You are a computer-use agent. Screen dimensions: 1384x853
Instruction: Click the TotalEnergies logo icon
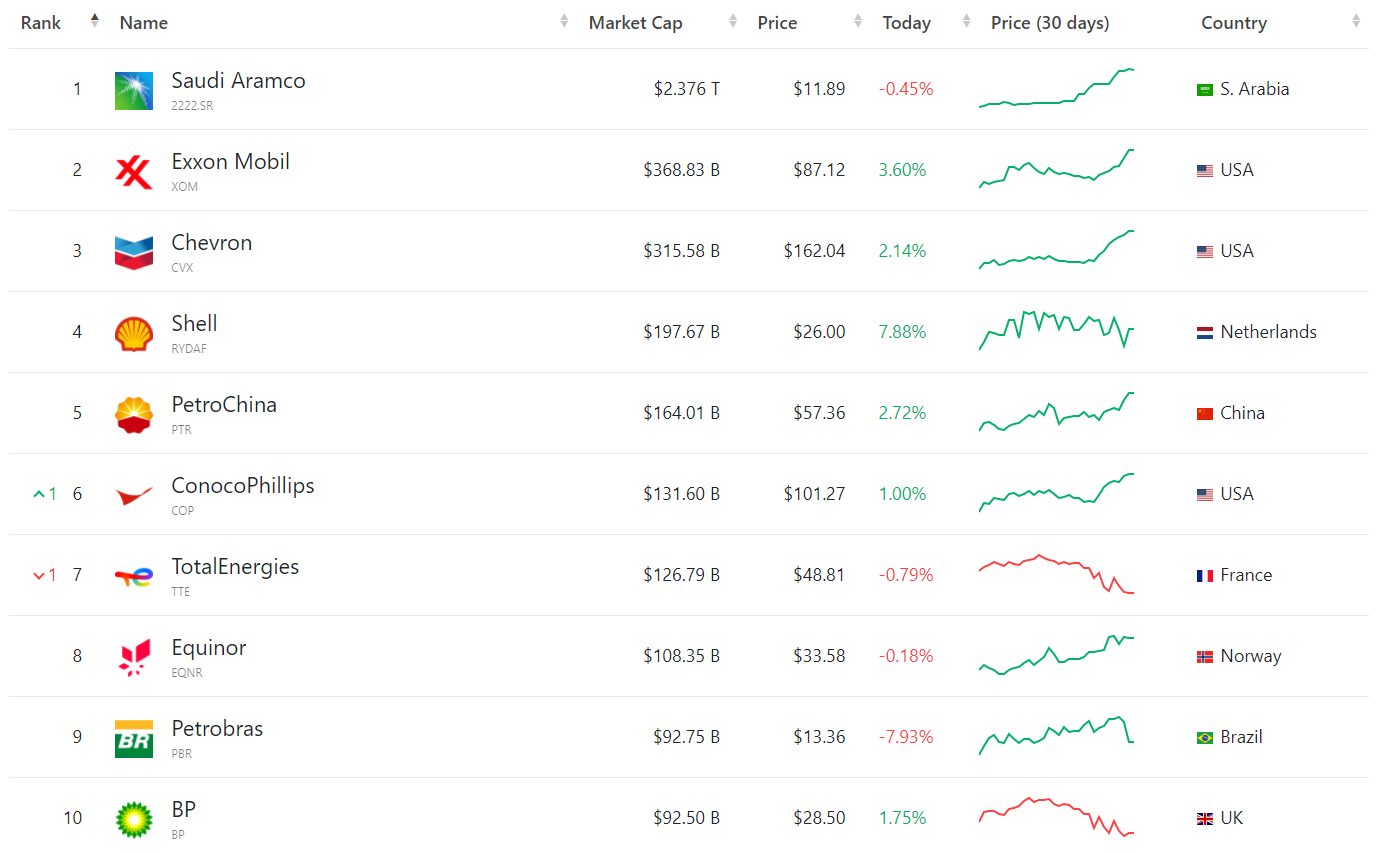134,576
